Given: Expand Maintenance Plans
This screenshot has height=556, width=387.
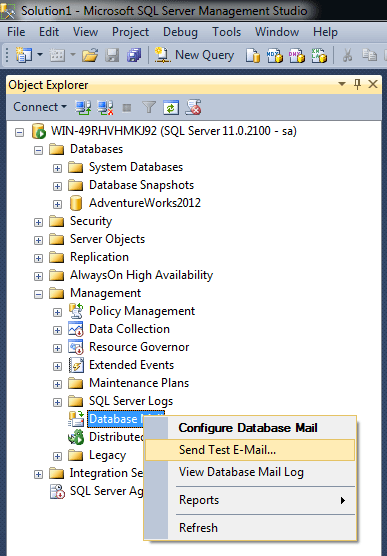Looking at the screenshot, I should coord(57,384).
